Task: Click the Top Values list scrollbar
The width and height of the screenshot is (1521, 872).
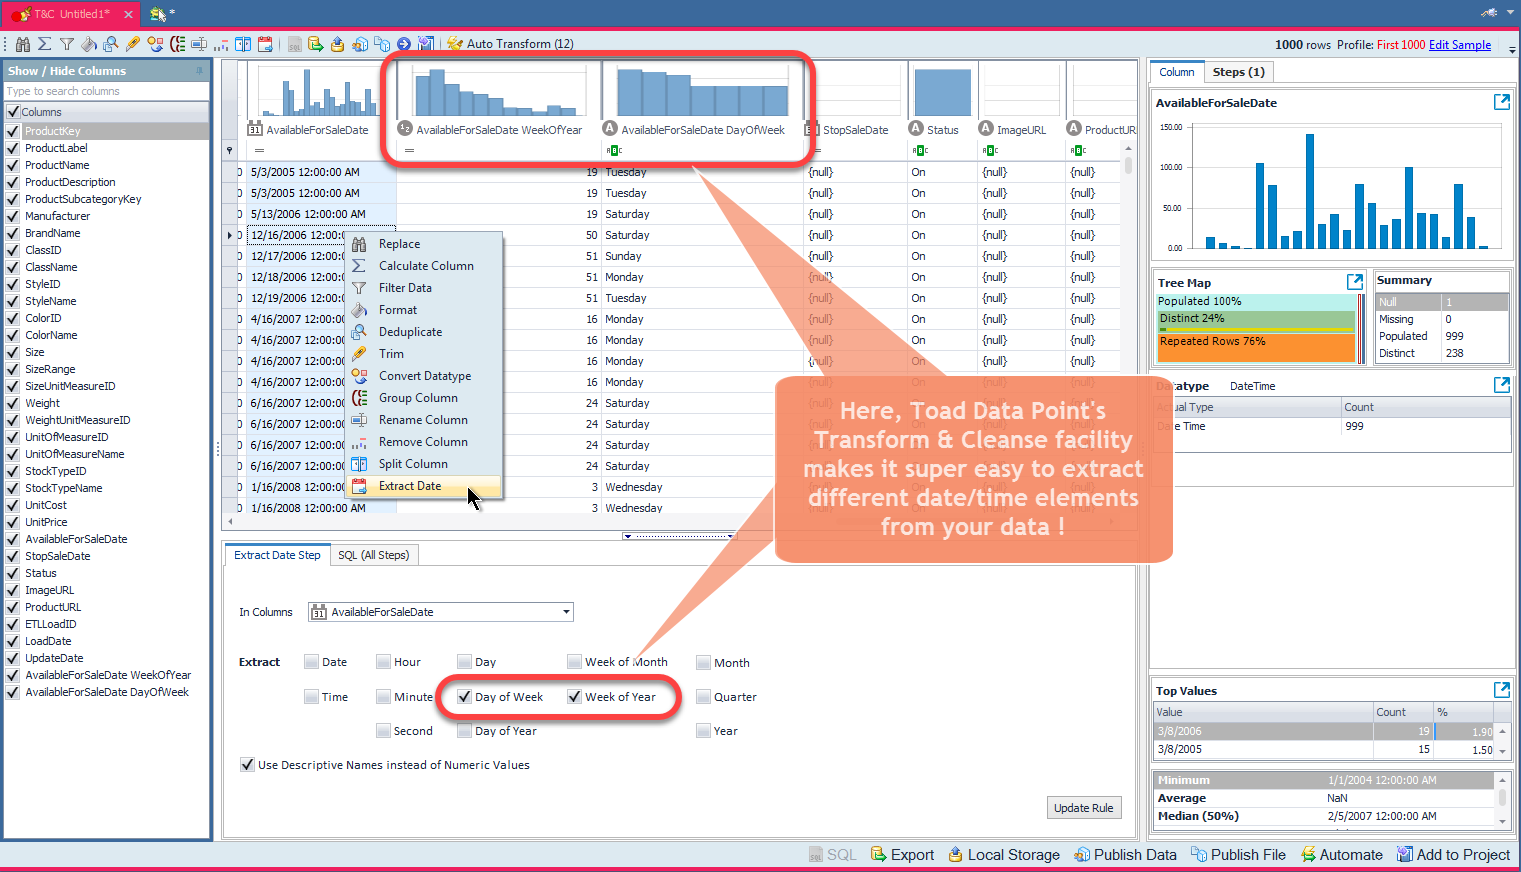Action: (x=1502, y=741)
